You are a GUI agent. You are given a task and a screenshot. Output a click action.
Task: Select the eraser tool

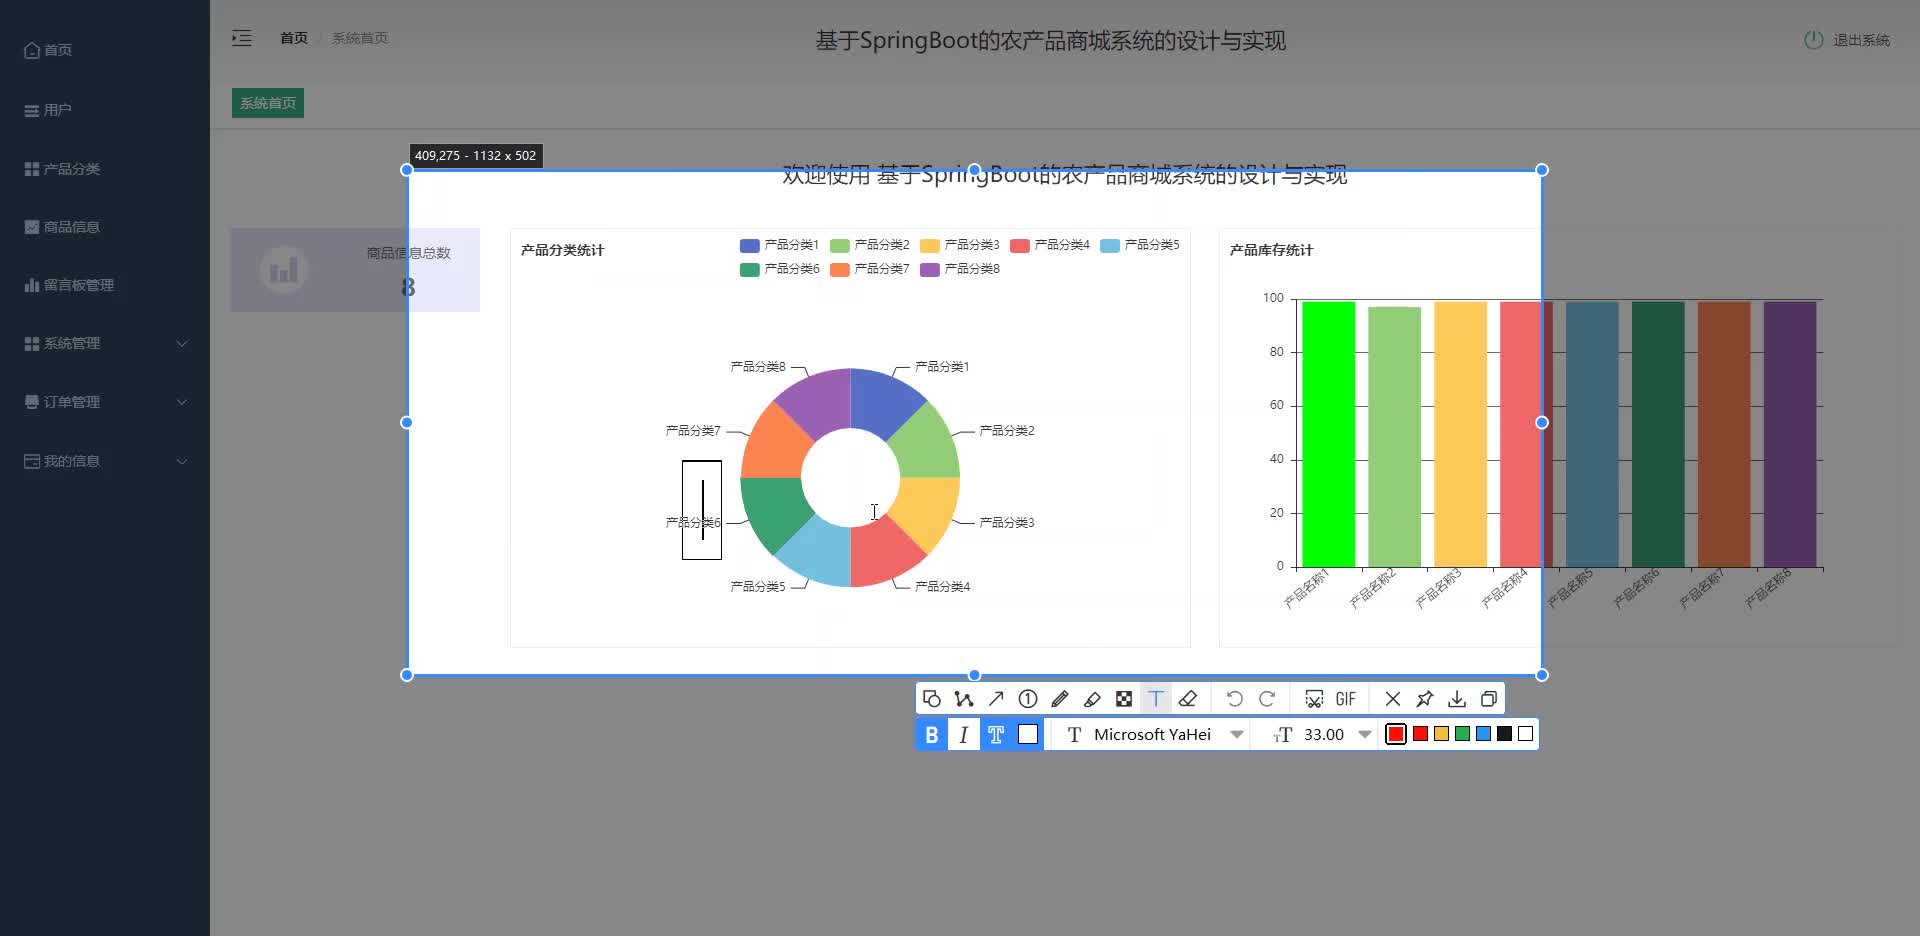coord(1188,699)
